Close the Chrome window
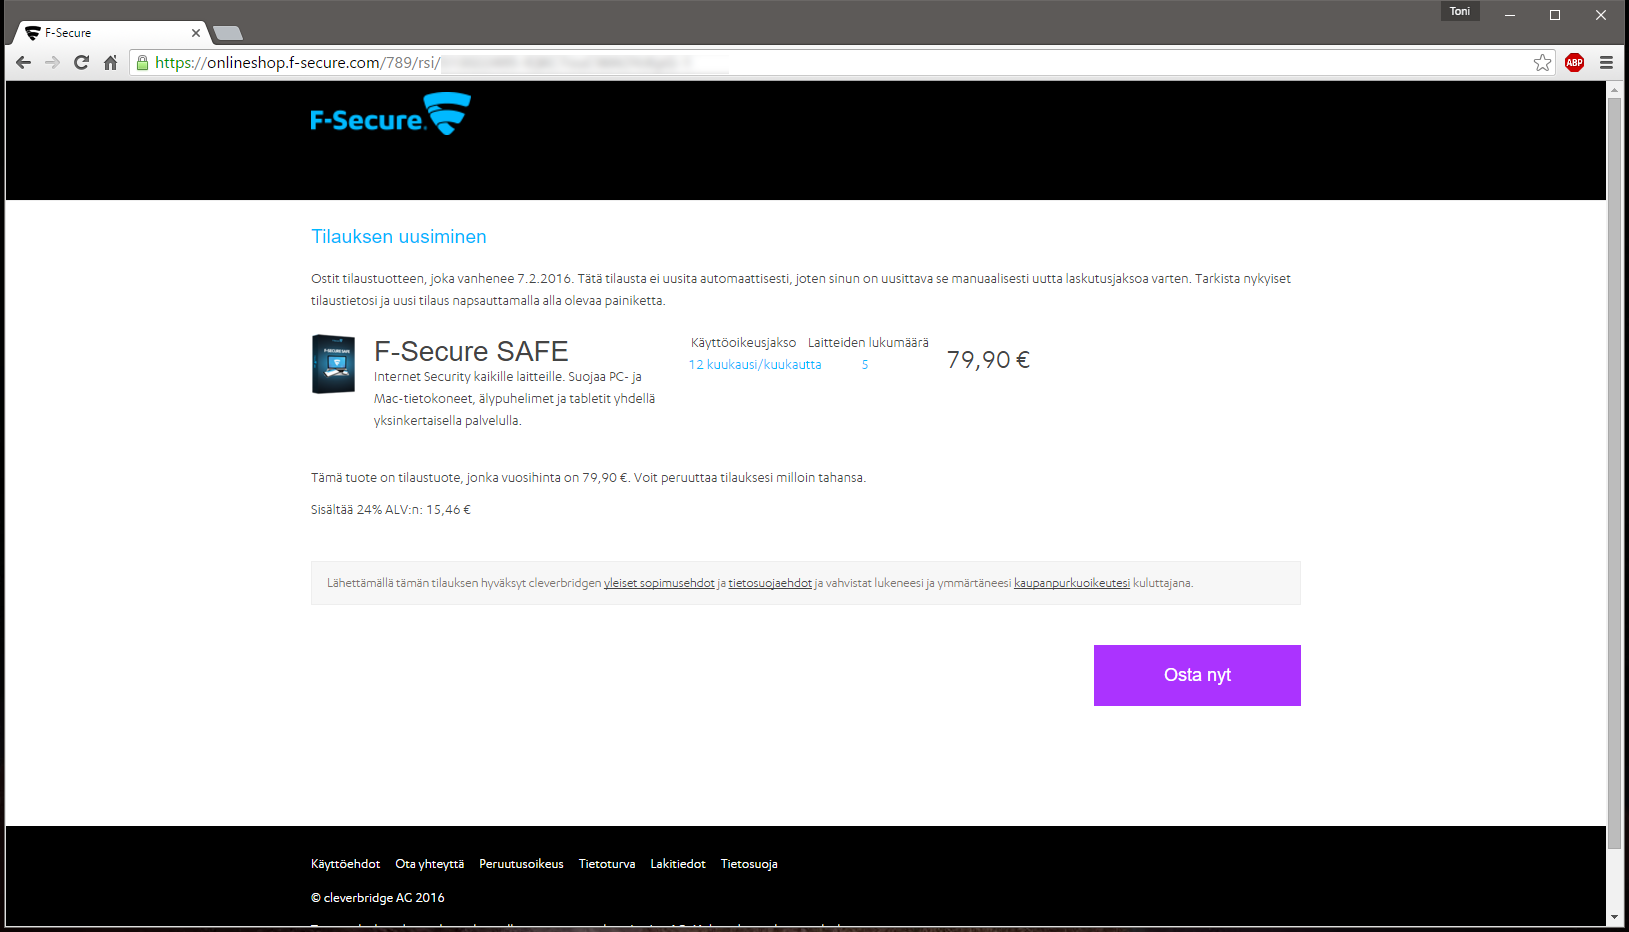 click(x=1601, y=15)
